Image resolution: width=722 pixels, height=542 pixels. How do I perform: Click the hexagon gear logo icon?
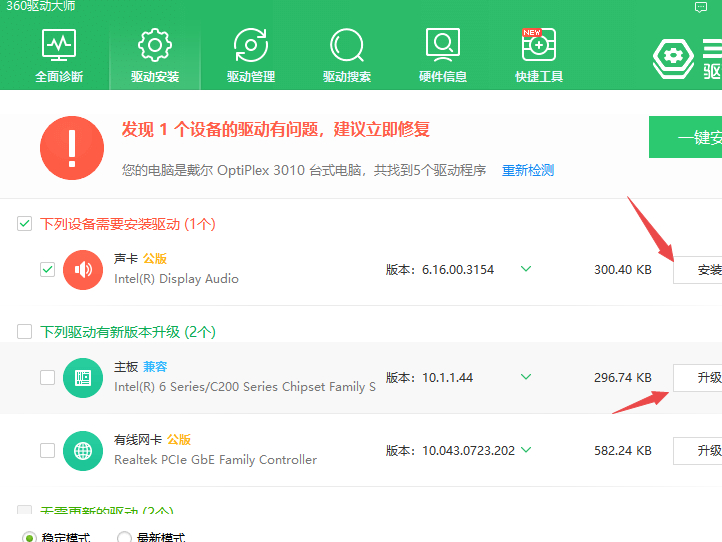(673, 58)
